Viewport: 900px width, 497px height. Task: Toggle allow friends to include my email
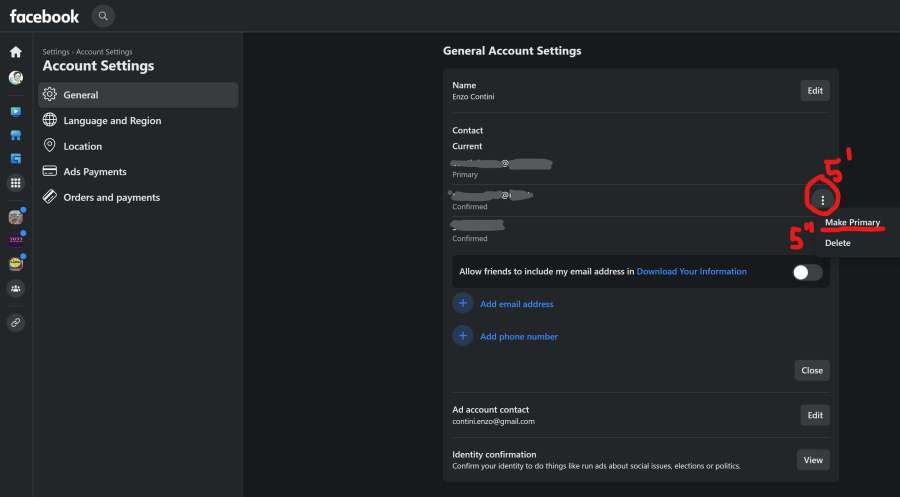807,272
